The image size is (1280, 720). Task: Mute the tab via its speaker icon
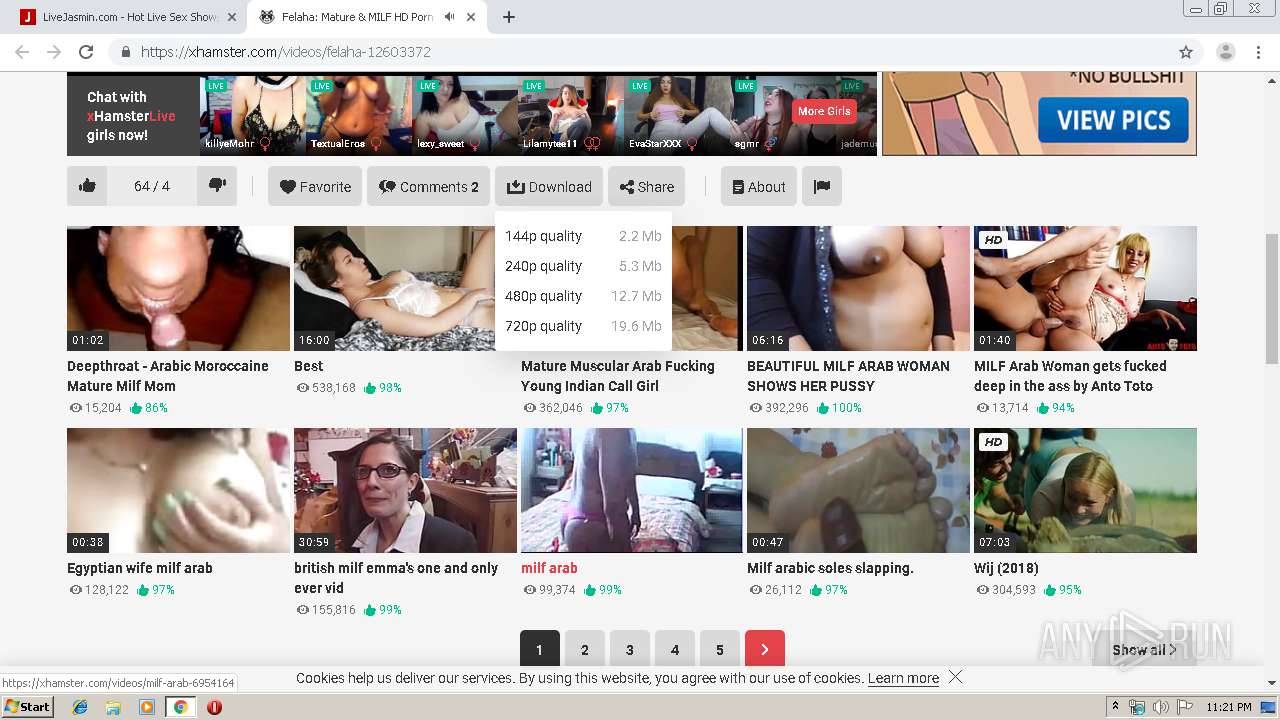(450, 17)
